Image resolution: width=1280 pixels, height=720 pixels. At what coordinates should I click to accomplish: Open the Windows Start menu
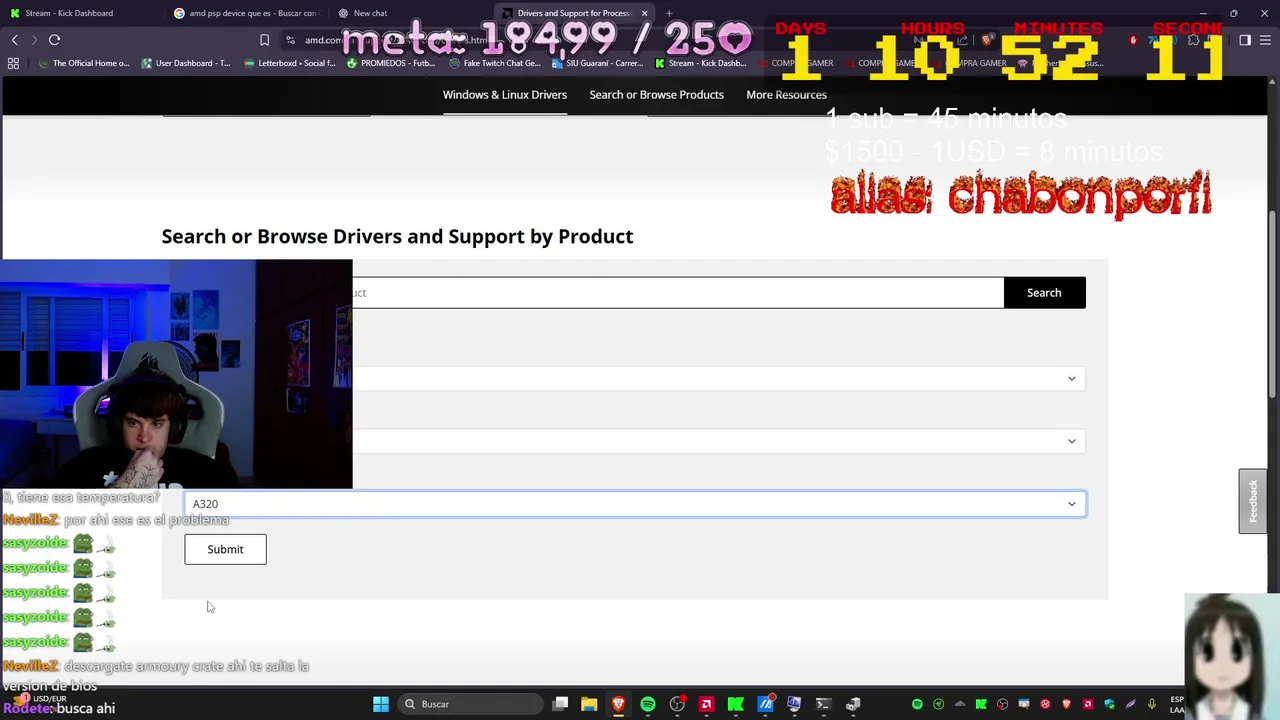click(380, 704)
